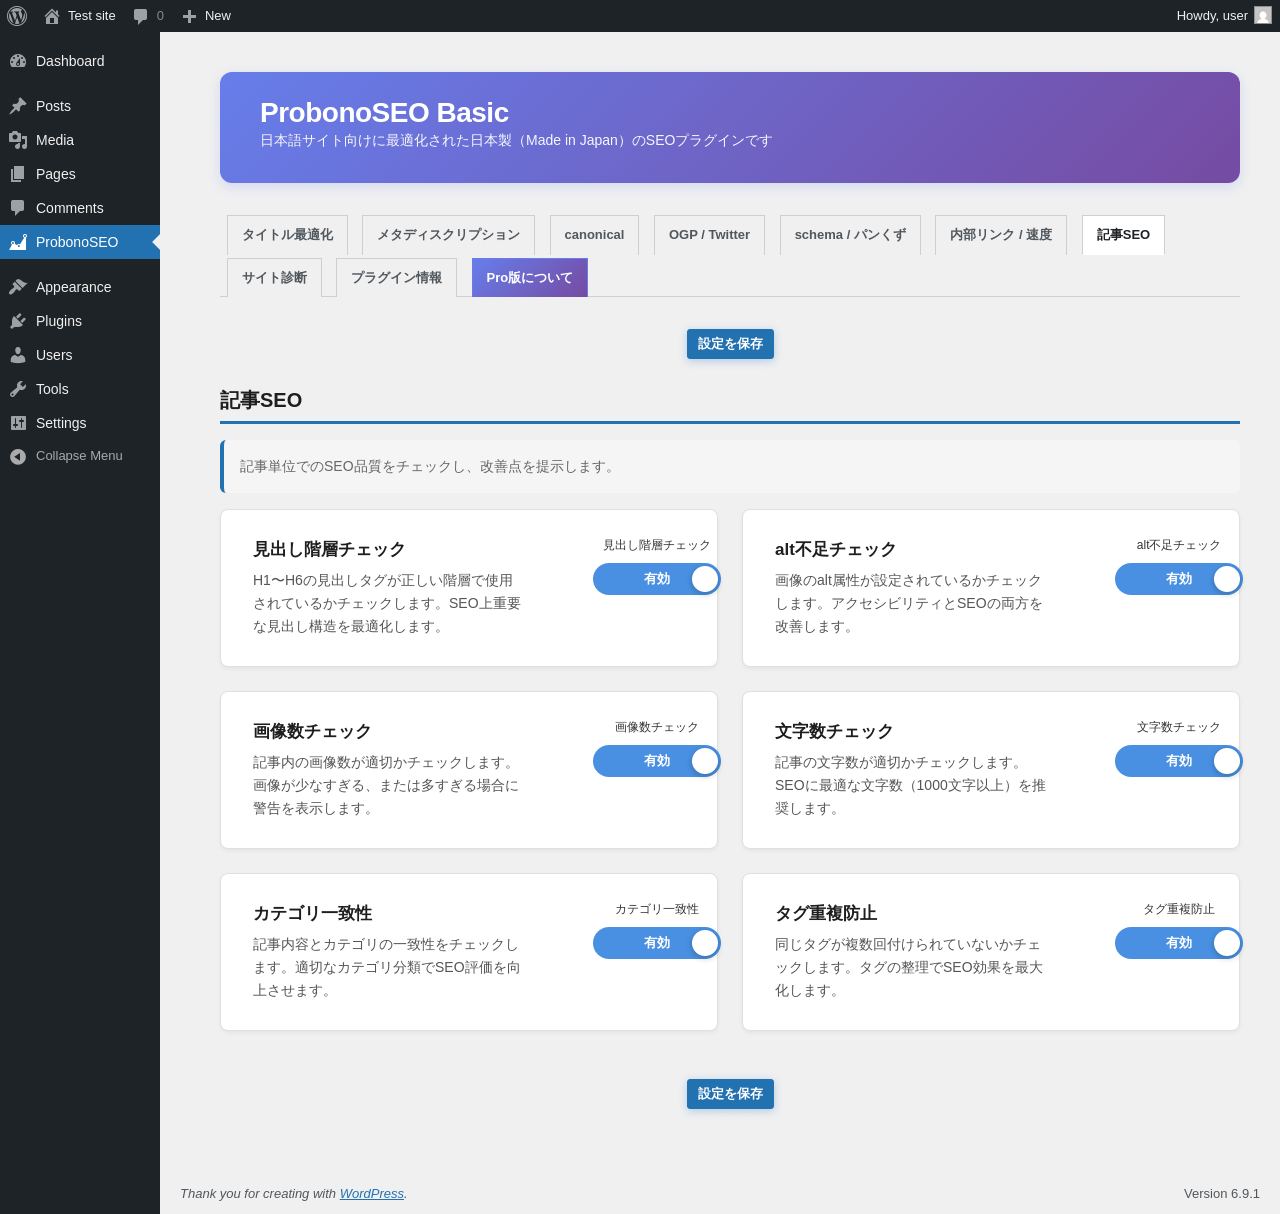1280x1214 pixels.
Task: Go to Plugins in the sidebar
Action: pyautogui.click(x=80, y=321)
